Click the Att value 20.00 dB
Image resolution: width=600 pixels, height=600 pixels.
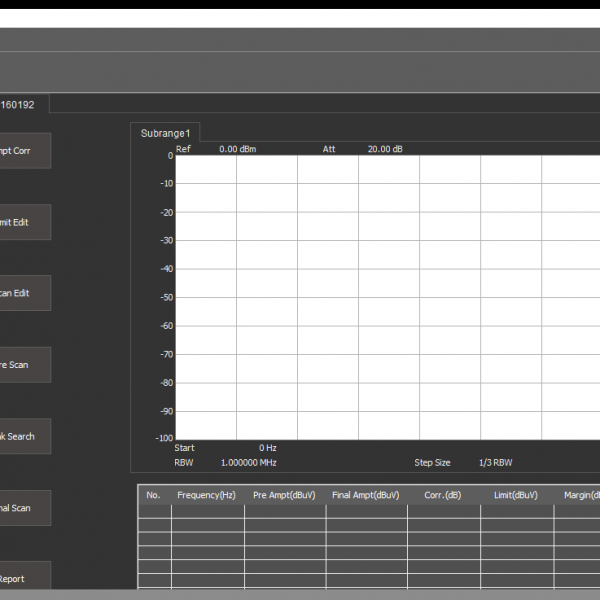click(385, 149)
